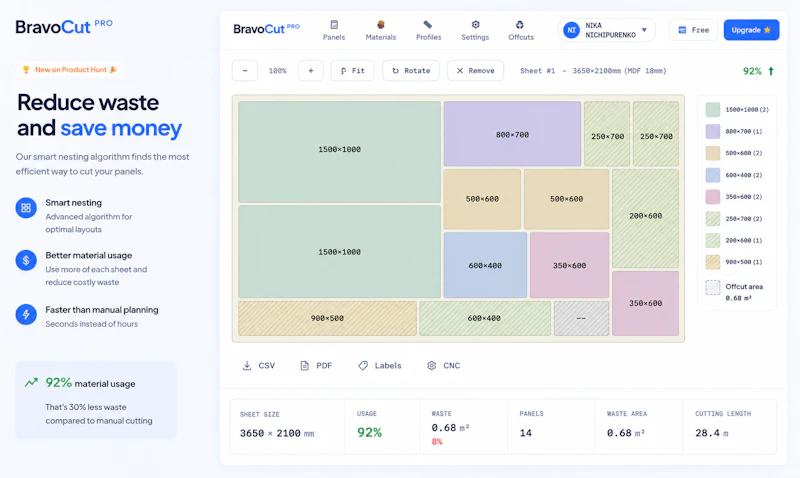Click the green 1500×1000 legend swatch
This screenshot has width=800, height=478.
click(x=712, y=110)
